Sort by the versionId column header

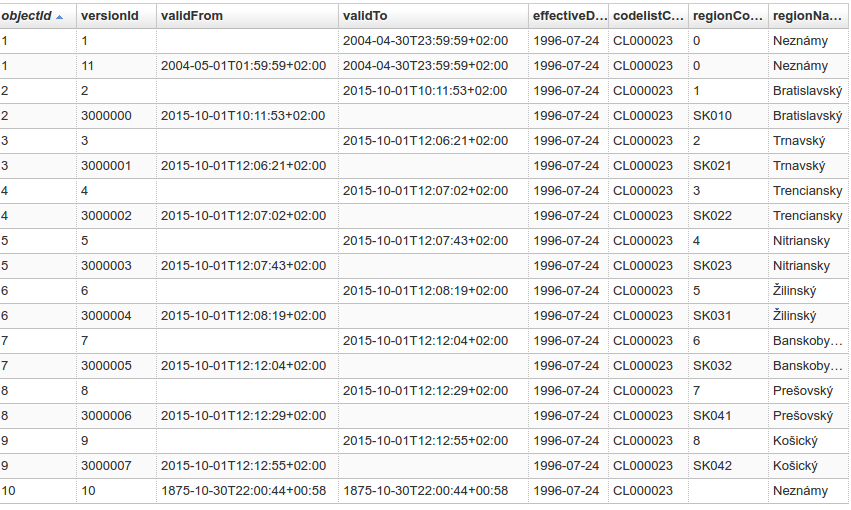[101, 16]
